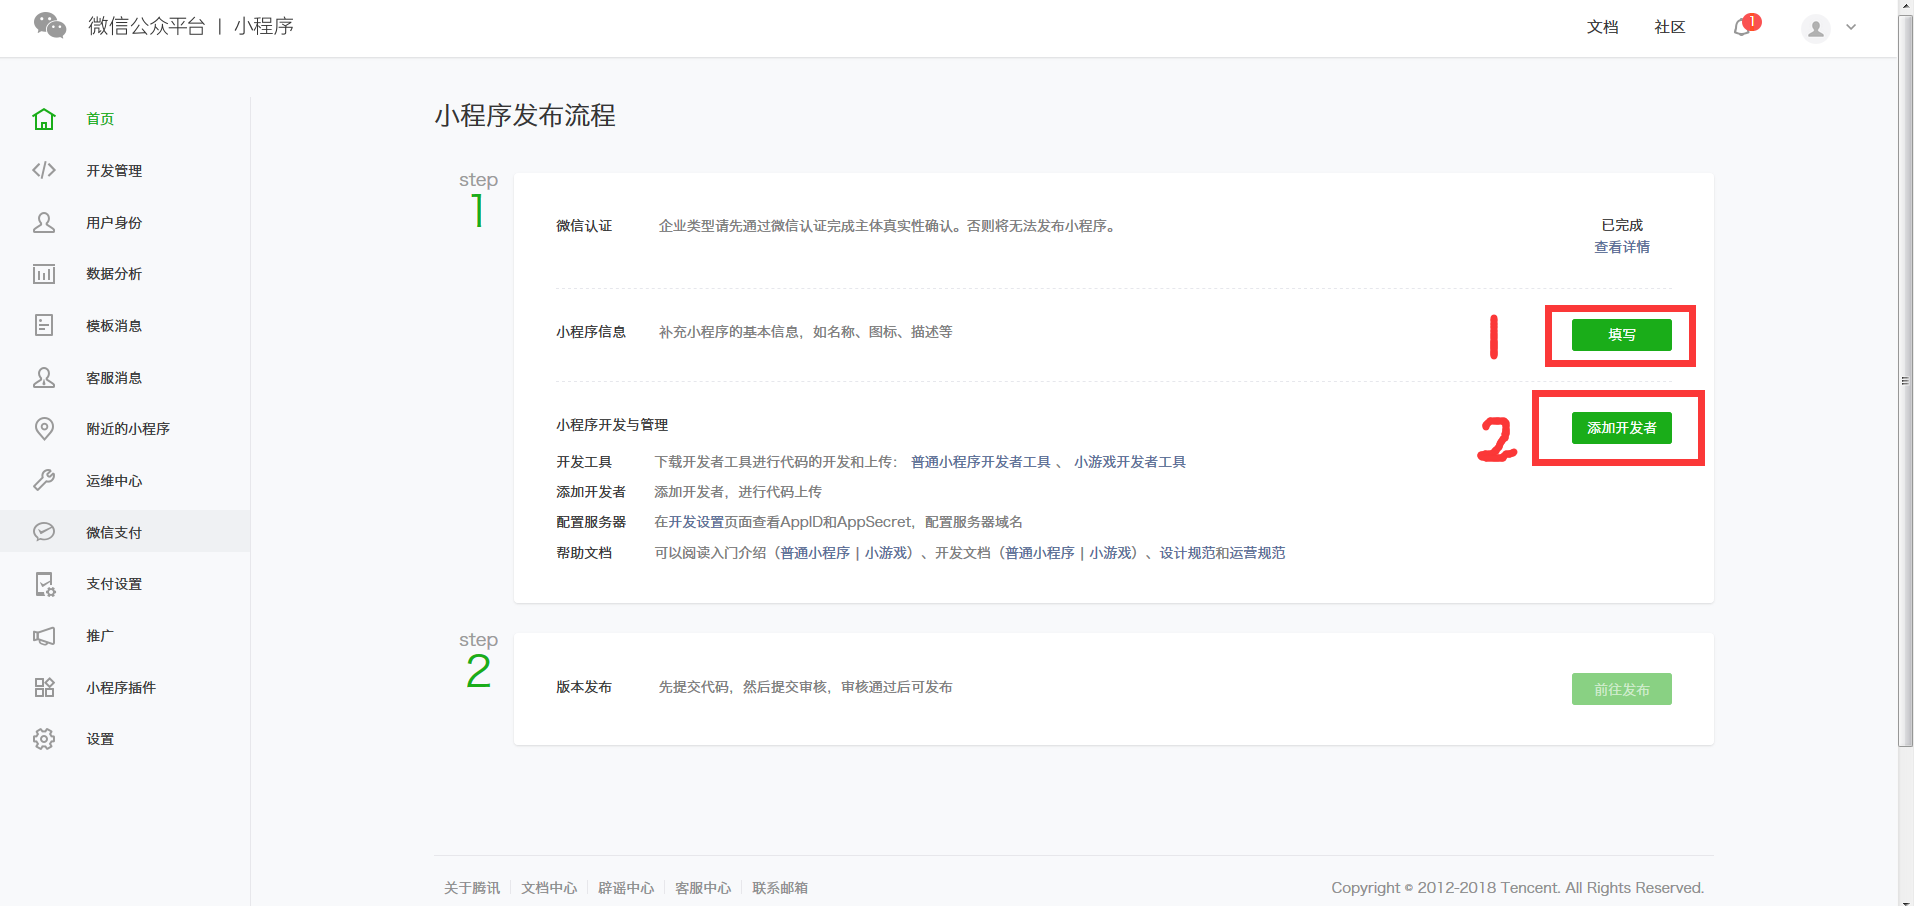Screen dimensions: 1914x906
Task: Click 客服中心 footer link
Action: (703, 888)
